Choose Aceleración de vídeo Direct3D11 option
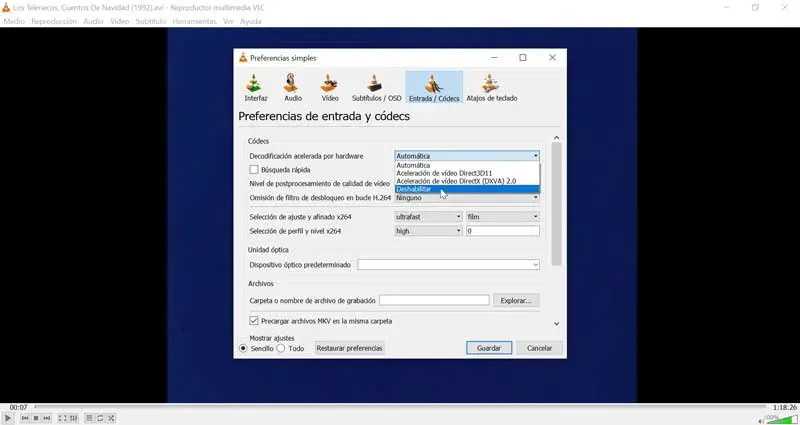This screenshot has width=800, height=425. click(467, 173)
